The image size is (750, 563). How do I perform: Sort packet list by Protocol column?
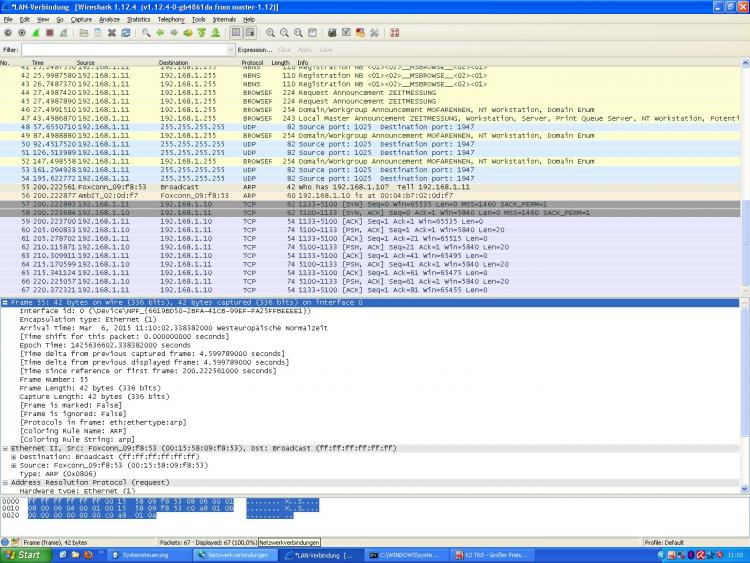point(252,63)
